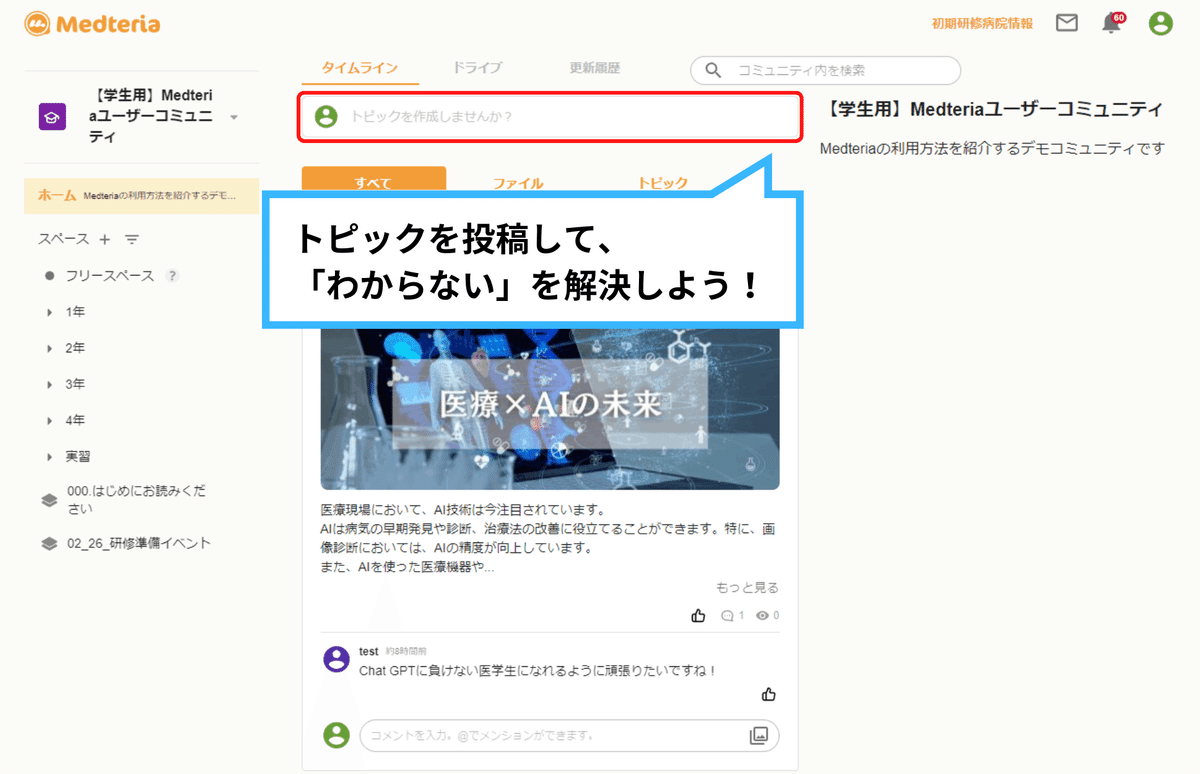
Task: Click the purple community graduation cap icon
Action: pyautogui.click(x=52, y=117)
